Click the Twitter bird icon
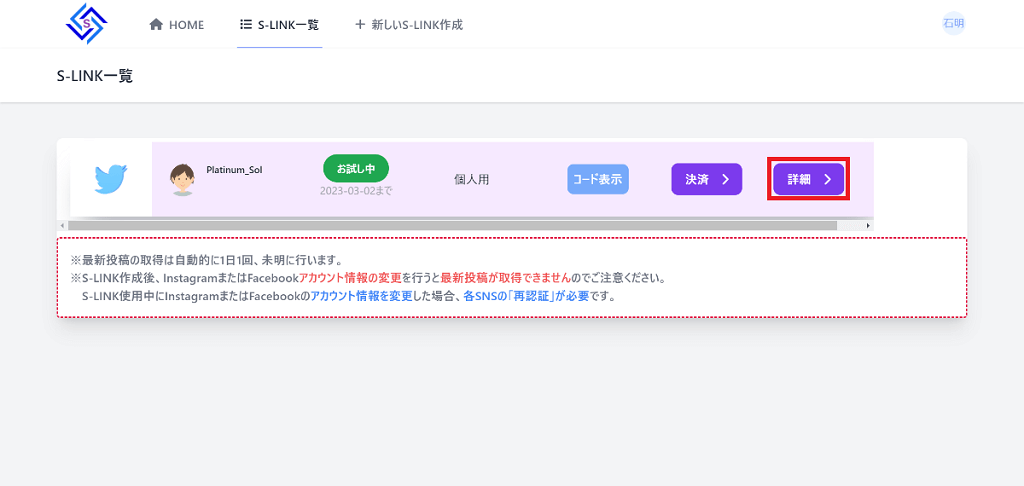This screenshot has width=1024, height=486. point(111,179)
